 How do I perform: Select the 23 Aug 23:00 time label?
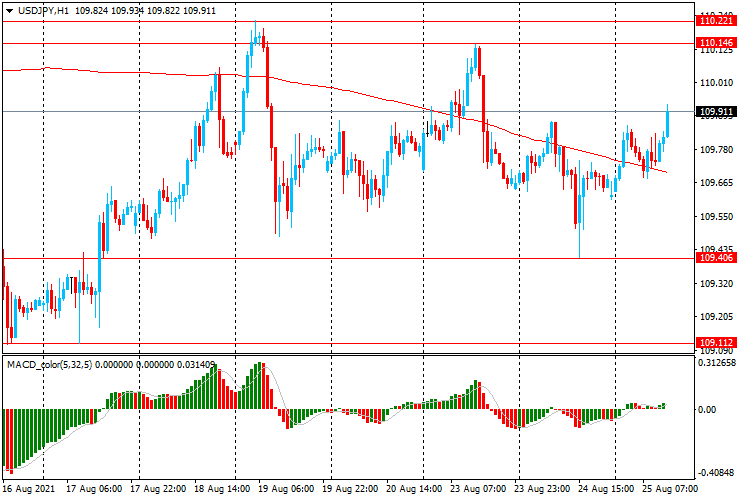coord(542,488)
